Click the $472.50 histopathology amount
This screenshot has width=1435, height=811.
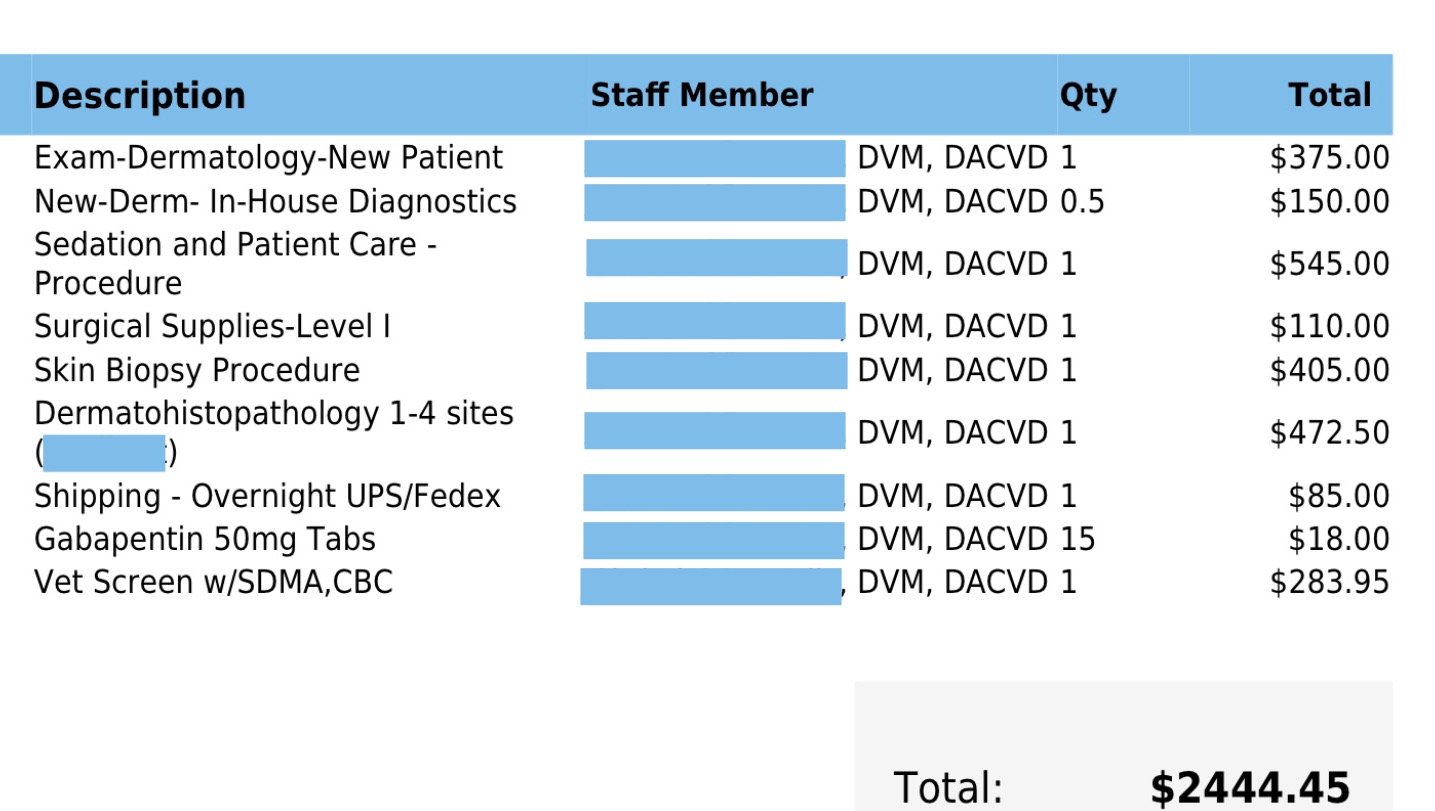(1329, 433)
